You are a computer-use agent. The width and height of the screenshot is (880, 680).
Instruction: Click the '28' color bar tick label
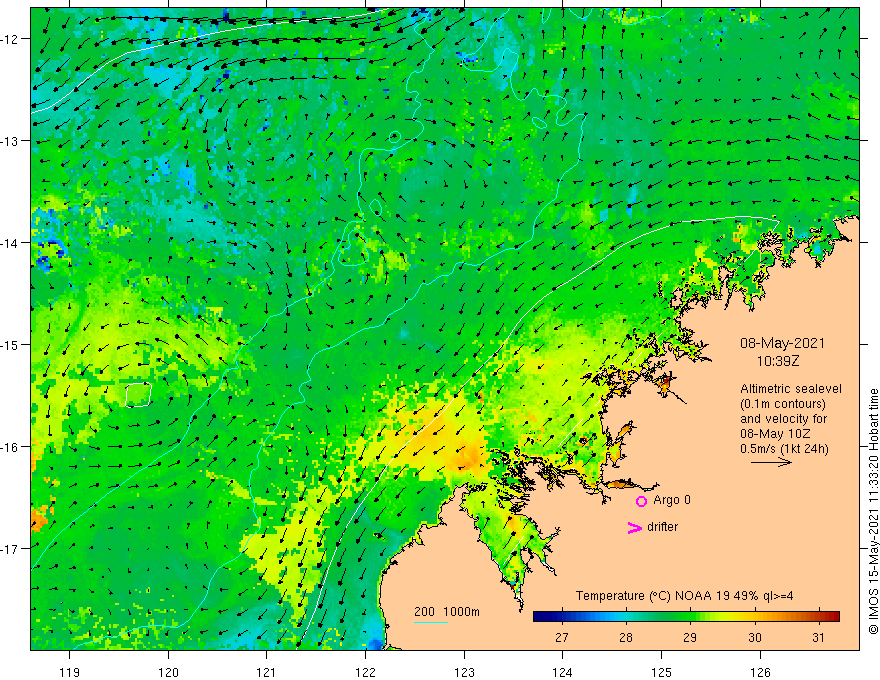pyautogui.click(x=626, y=637)
